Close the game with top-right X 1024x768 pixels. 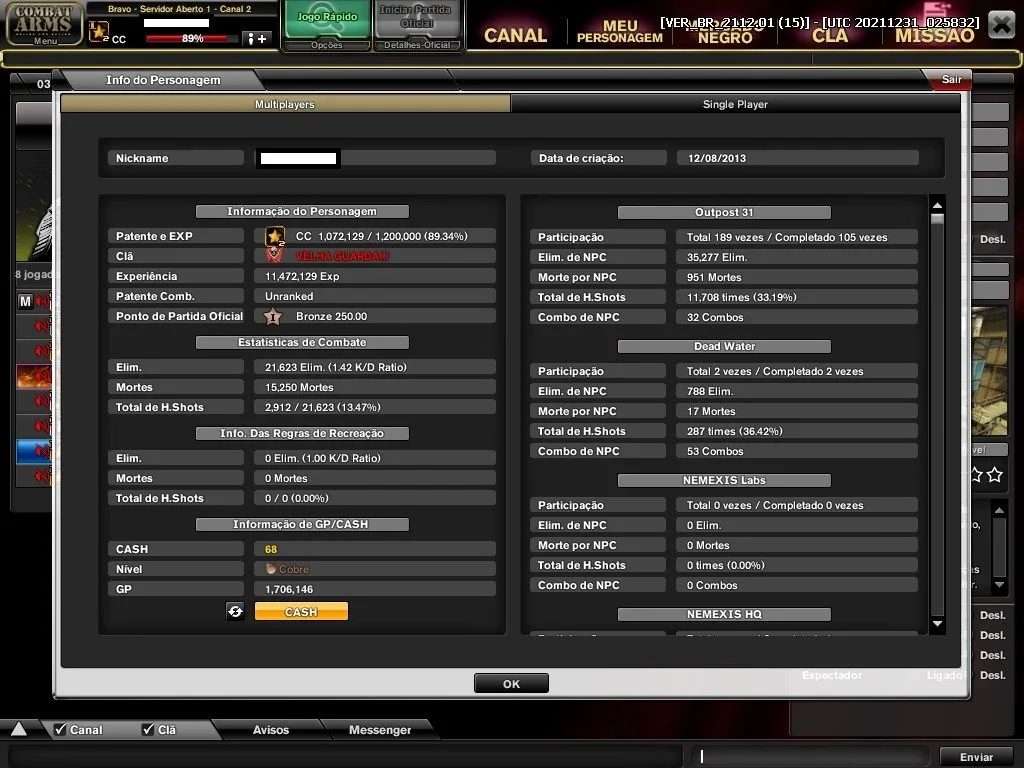(x=1001, y=25)
